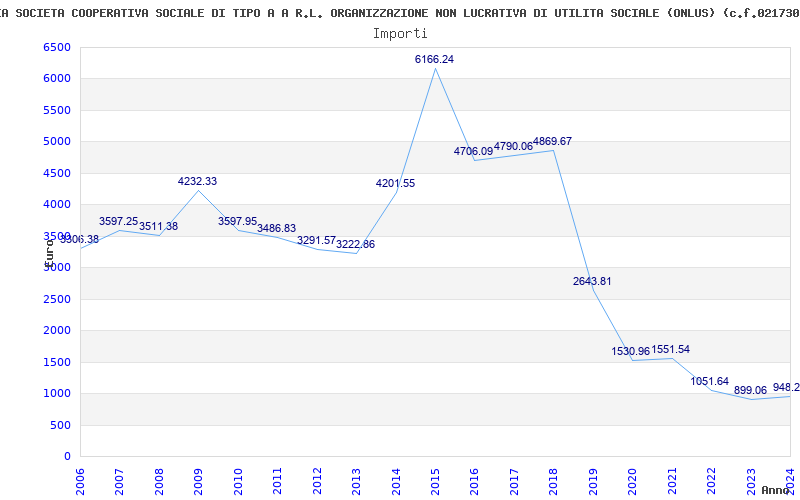The height and width of the screenshot is (500, 800).
Task: Click the 899.06 data label
Action: click(x=751, y=390)
